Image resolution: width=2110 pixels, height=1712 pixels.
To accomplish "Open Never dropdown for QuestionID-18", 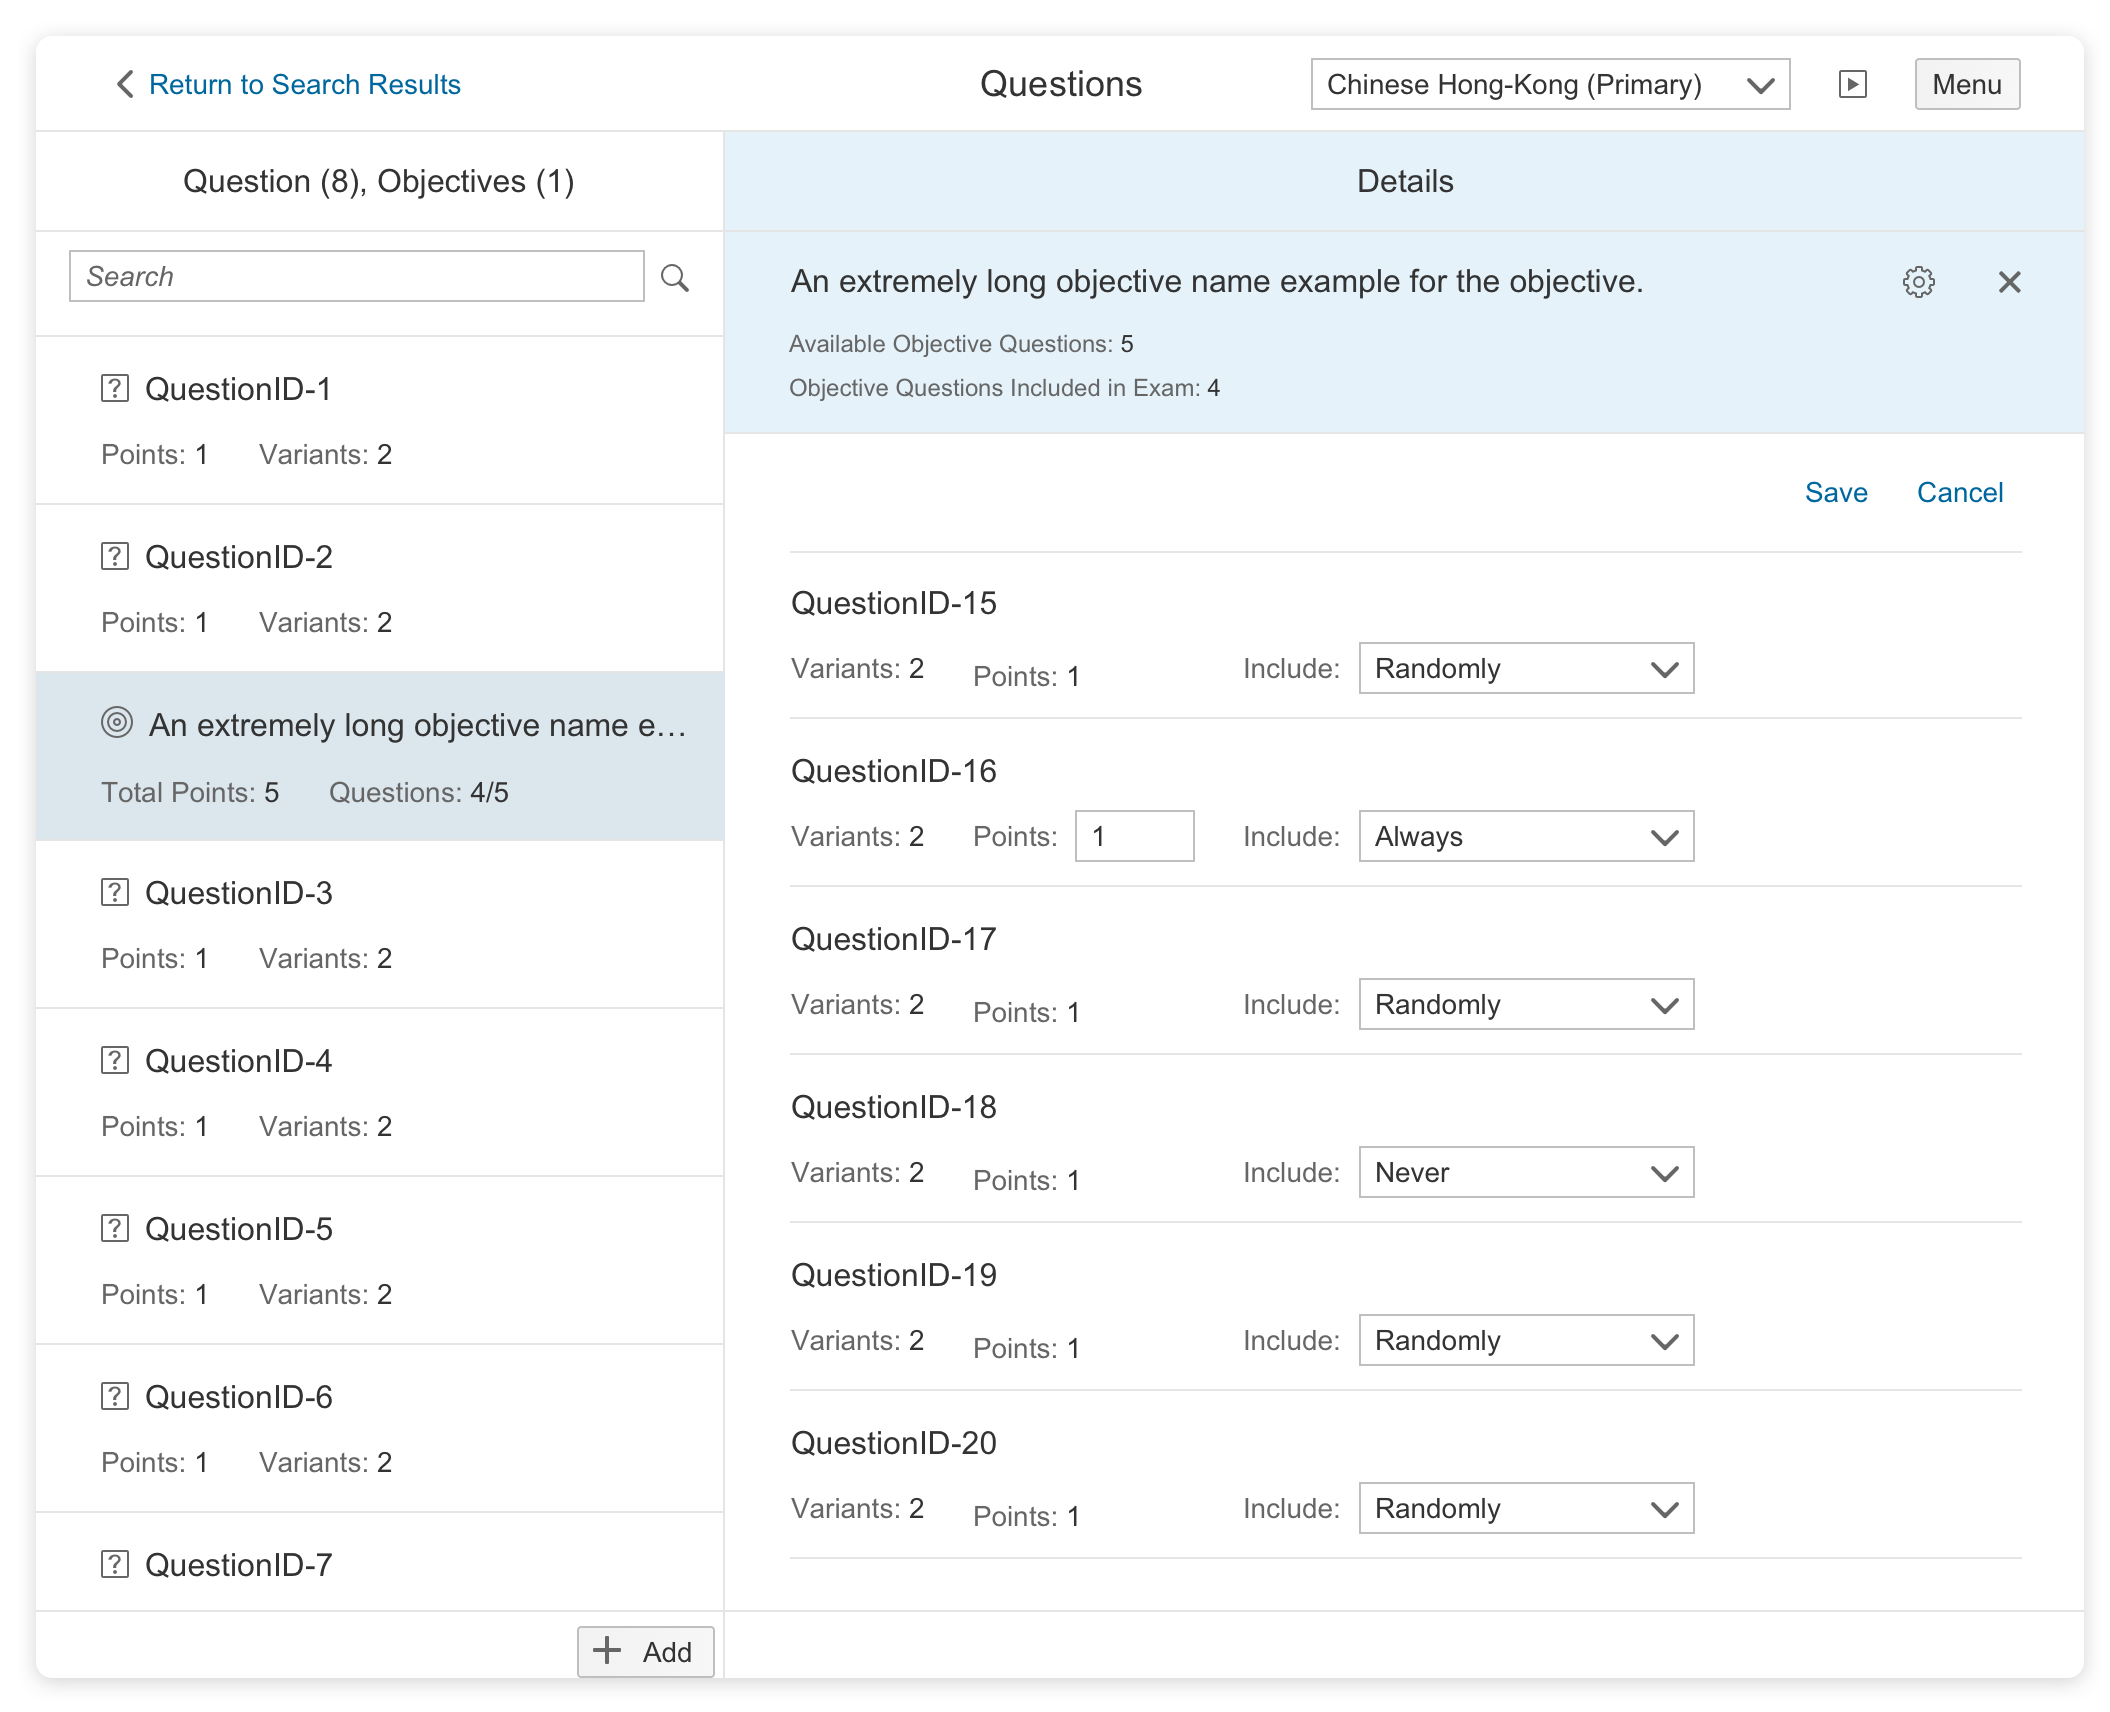I will coord(1525,1173).
